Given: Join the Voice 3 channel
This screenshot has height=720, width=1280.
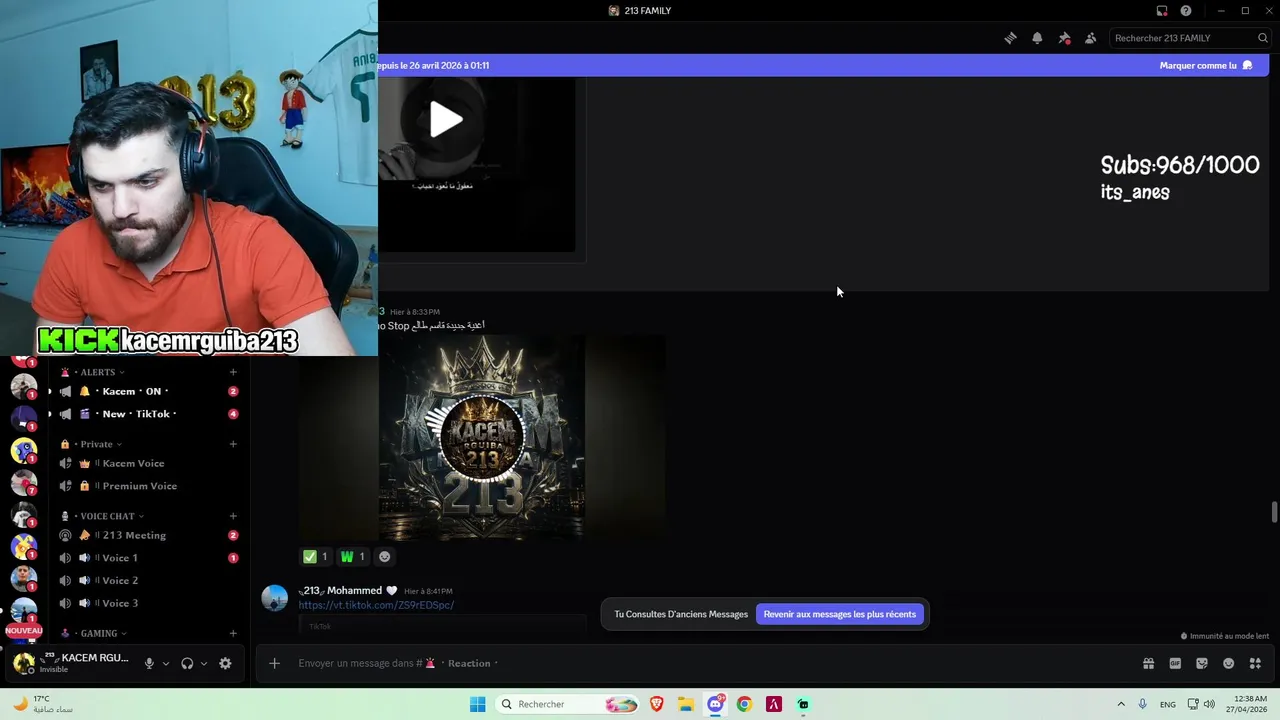Looking at the screenshot, I should pyautogui.click(x=148, y=603).
